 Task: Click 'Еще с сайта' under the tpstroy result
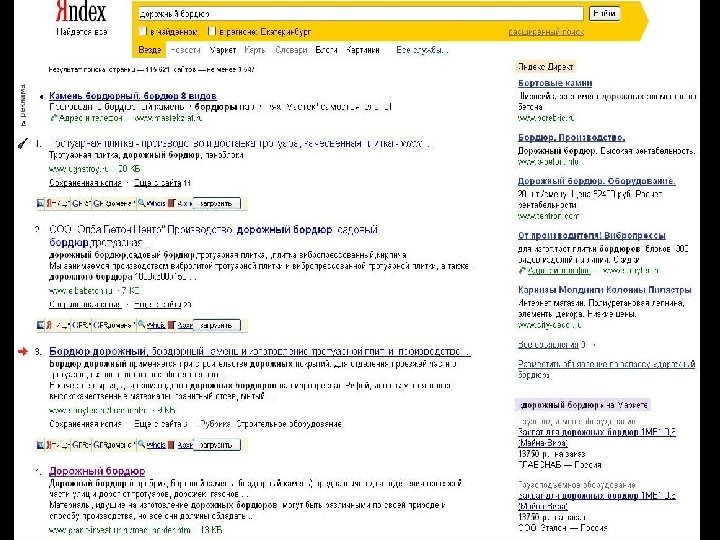[x=158, y=183]
